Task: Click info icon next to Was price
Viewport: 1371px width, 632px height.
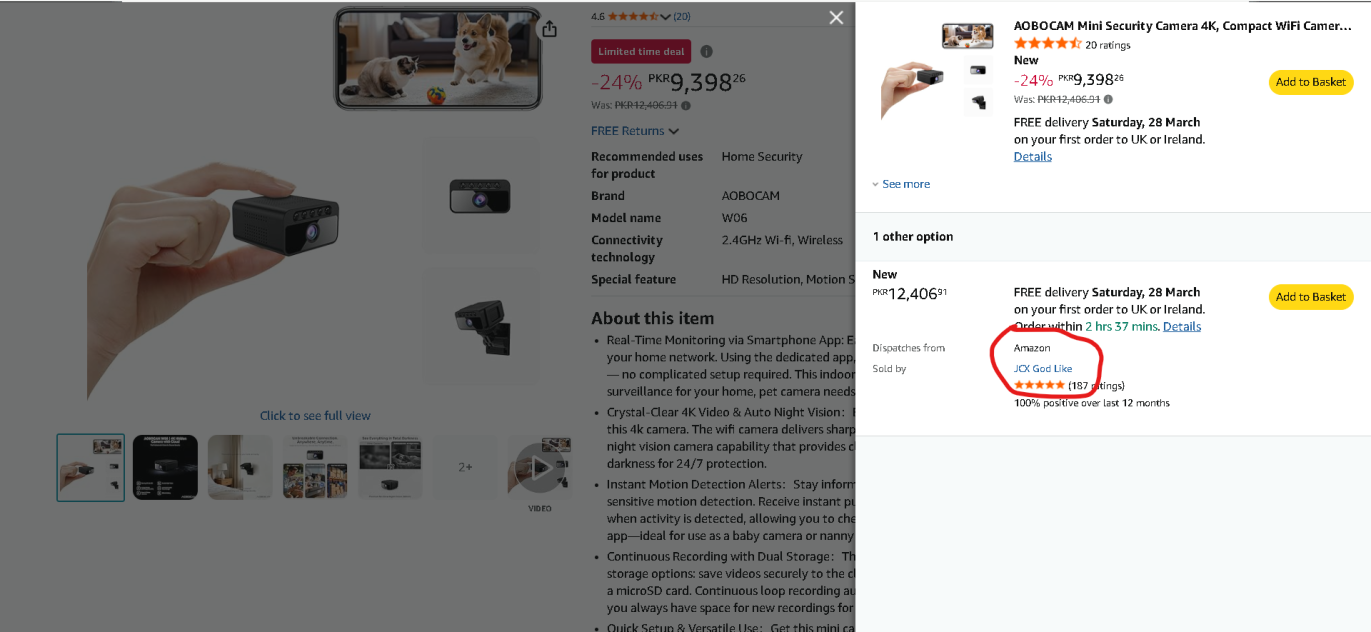Action: pos(686,105)
